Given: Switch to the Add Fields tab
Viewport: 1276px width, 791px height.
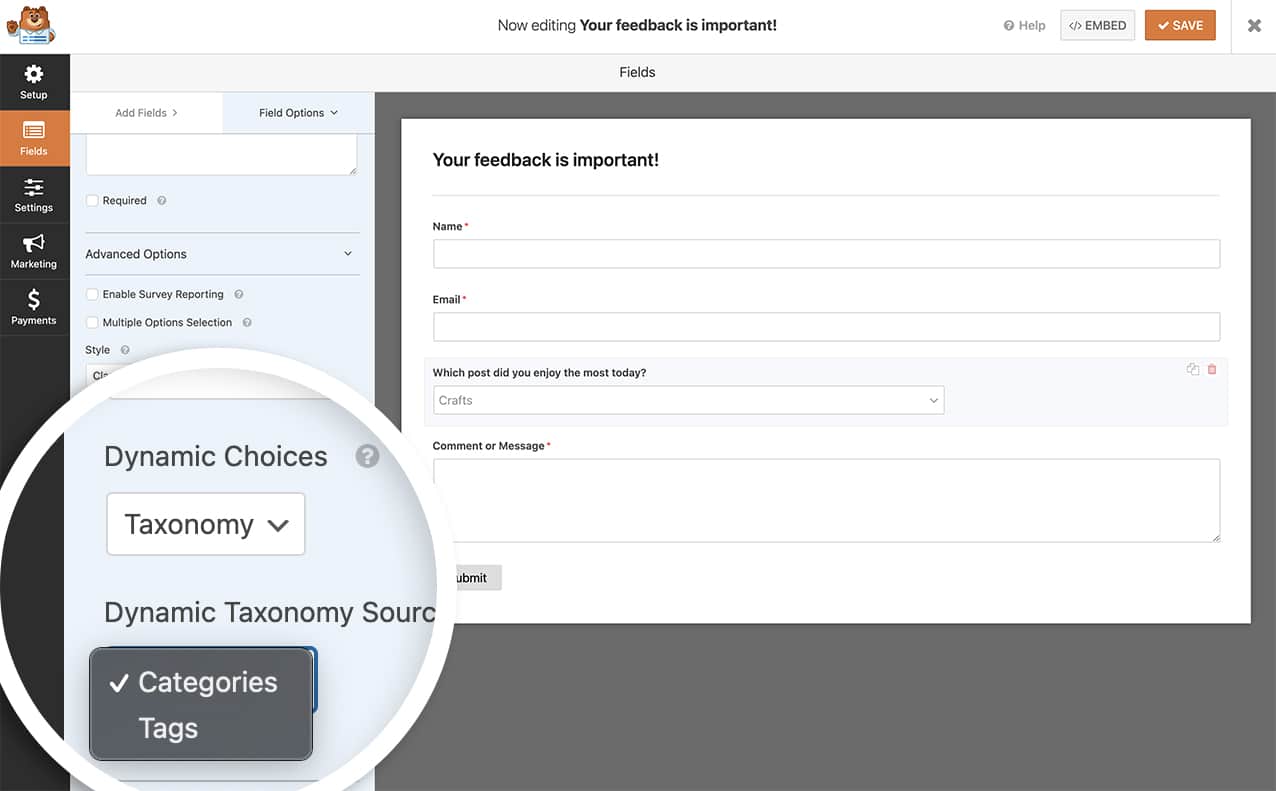Looking at the screenshot, I should 142,113.
